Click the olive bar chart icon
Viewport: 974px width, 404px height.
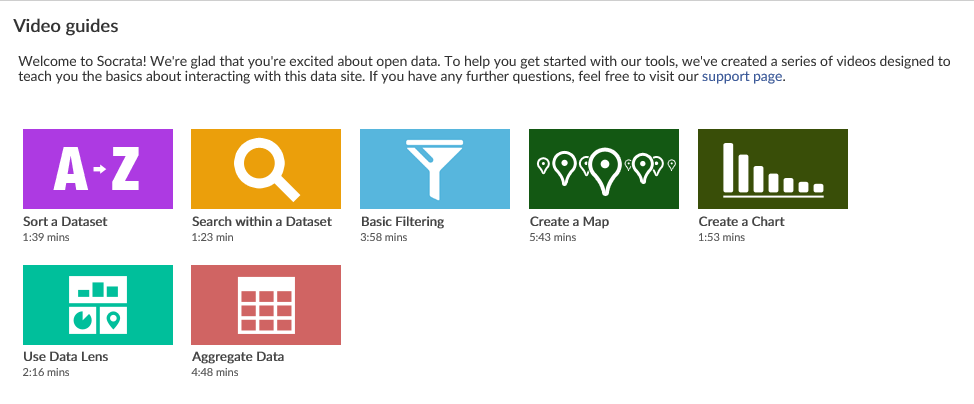(773, 169)
